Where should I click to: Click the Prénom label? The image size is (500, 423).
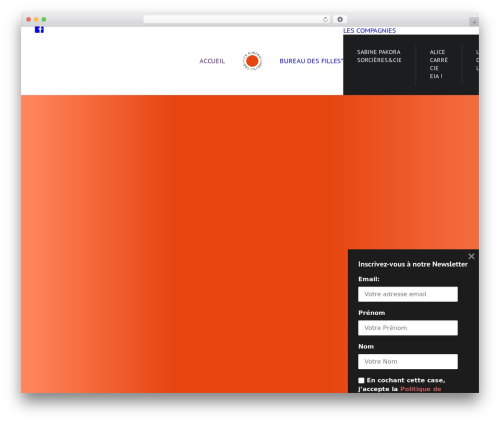click(x=372, y=313)
